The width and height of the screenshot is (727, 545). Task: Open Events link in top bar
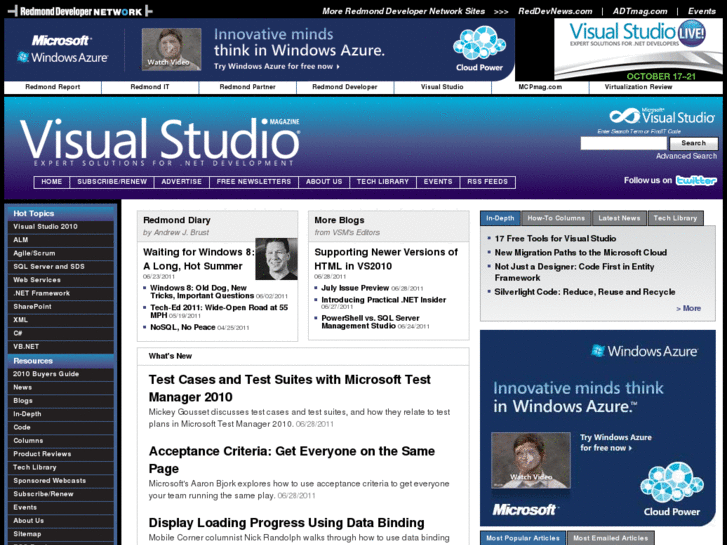tap(701, 11)
